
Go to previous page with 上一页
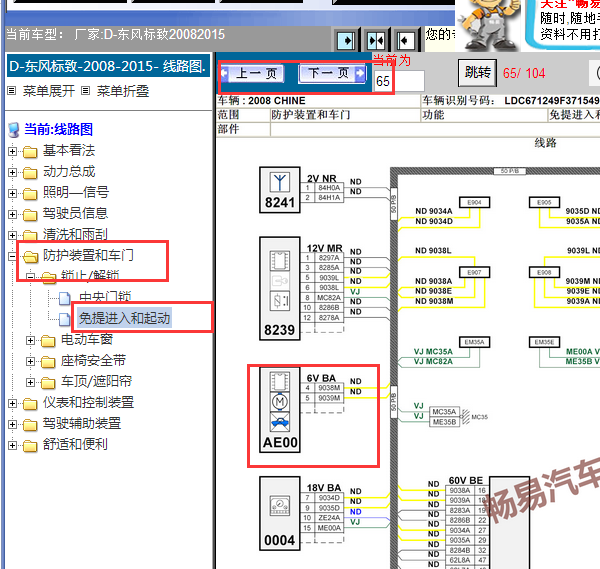[x=253, y=73]
